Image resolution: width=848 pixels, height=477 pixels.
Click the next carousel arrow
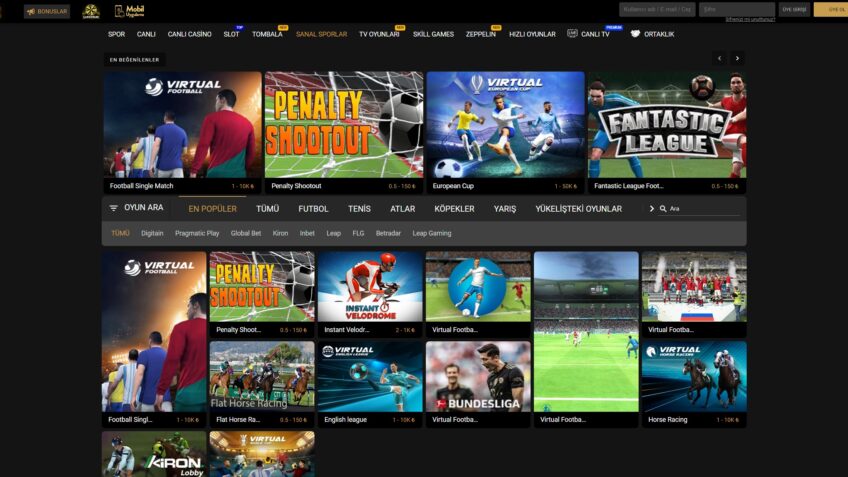click(x=737, y=59)
